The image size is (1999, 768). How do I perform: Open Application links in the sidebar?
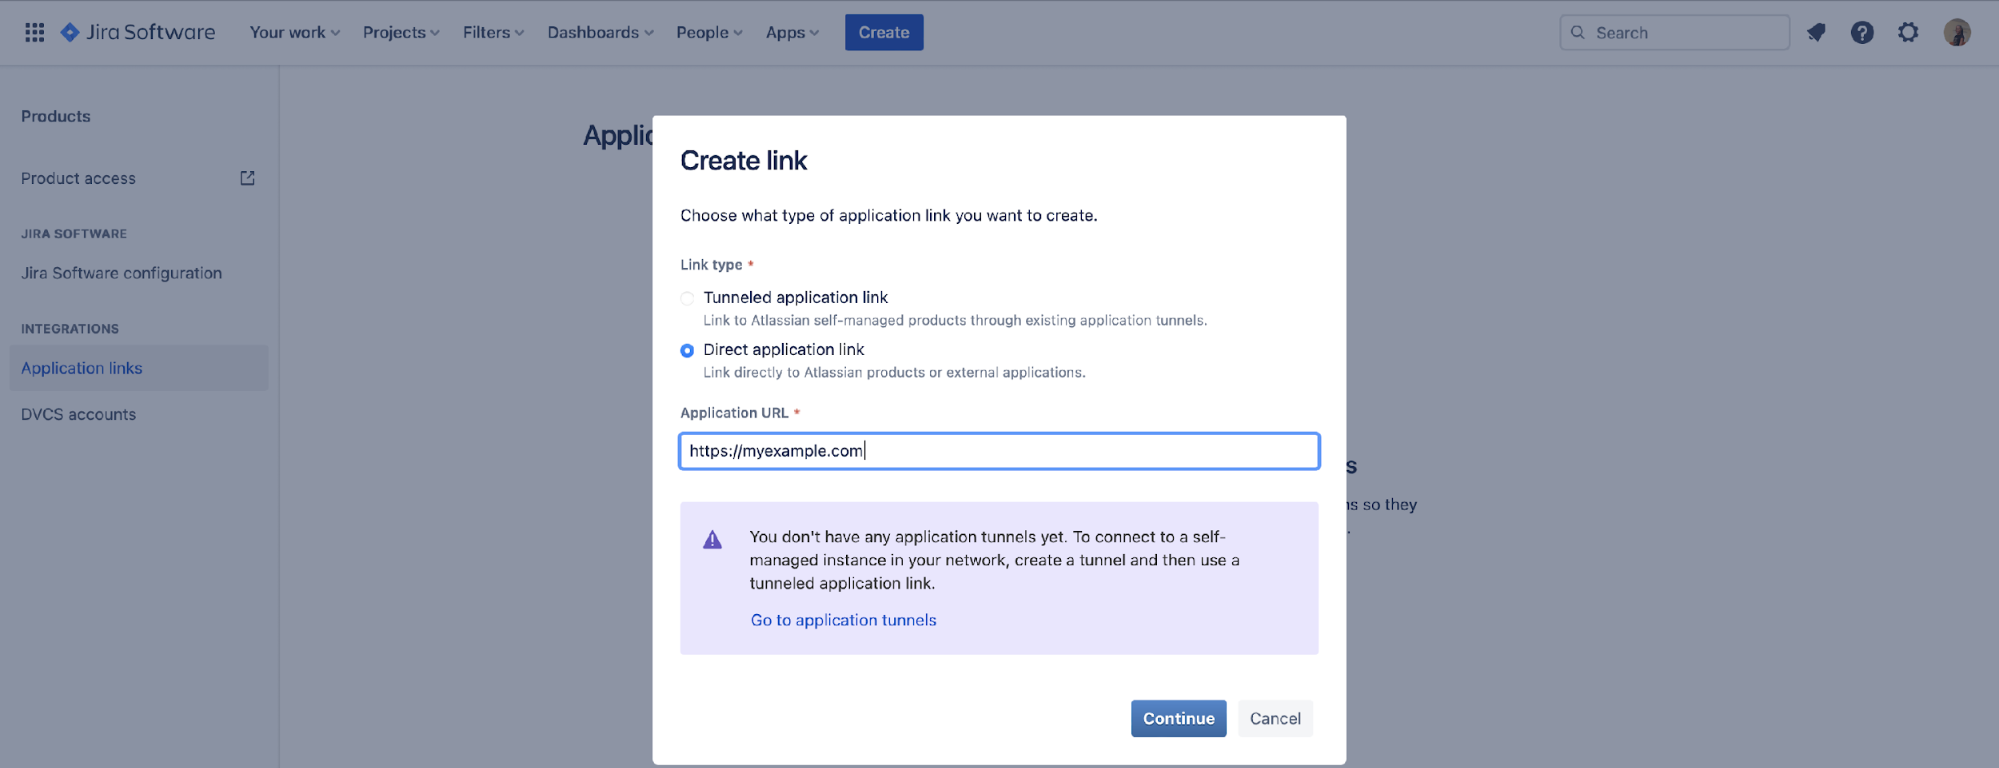[82, 368]
